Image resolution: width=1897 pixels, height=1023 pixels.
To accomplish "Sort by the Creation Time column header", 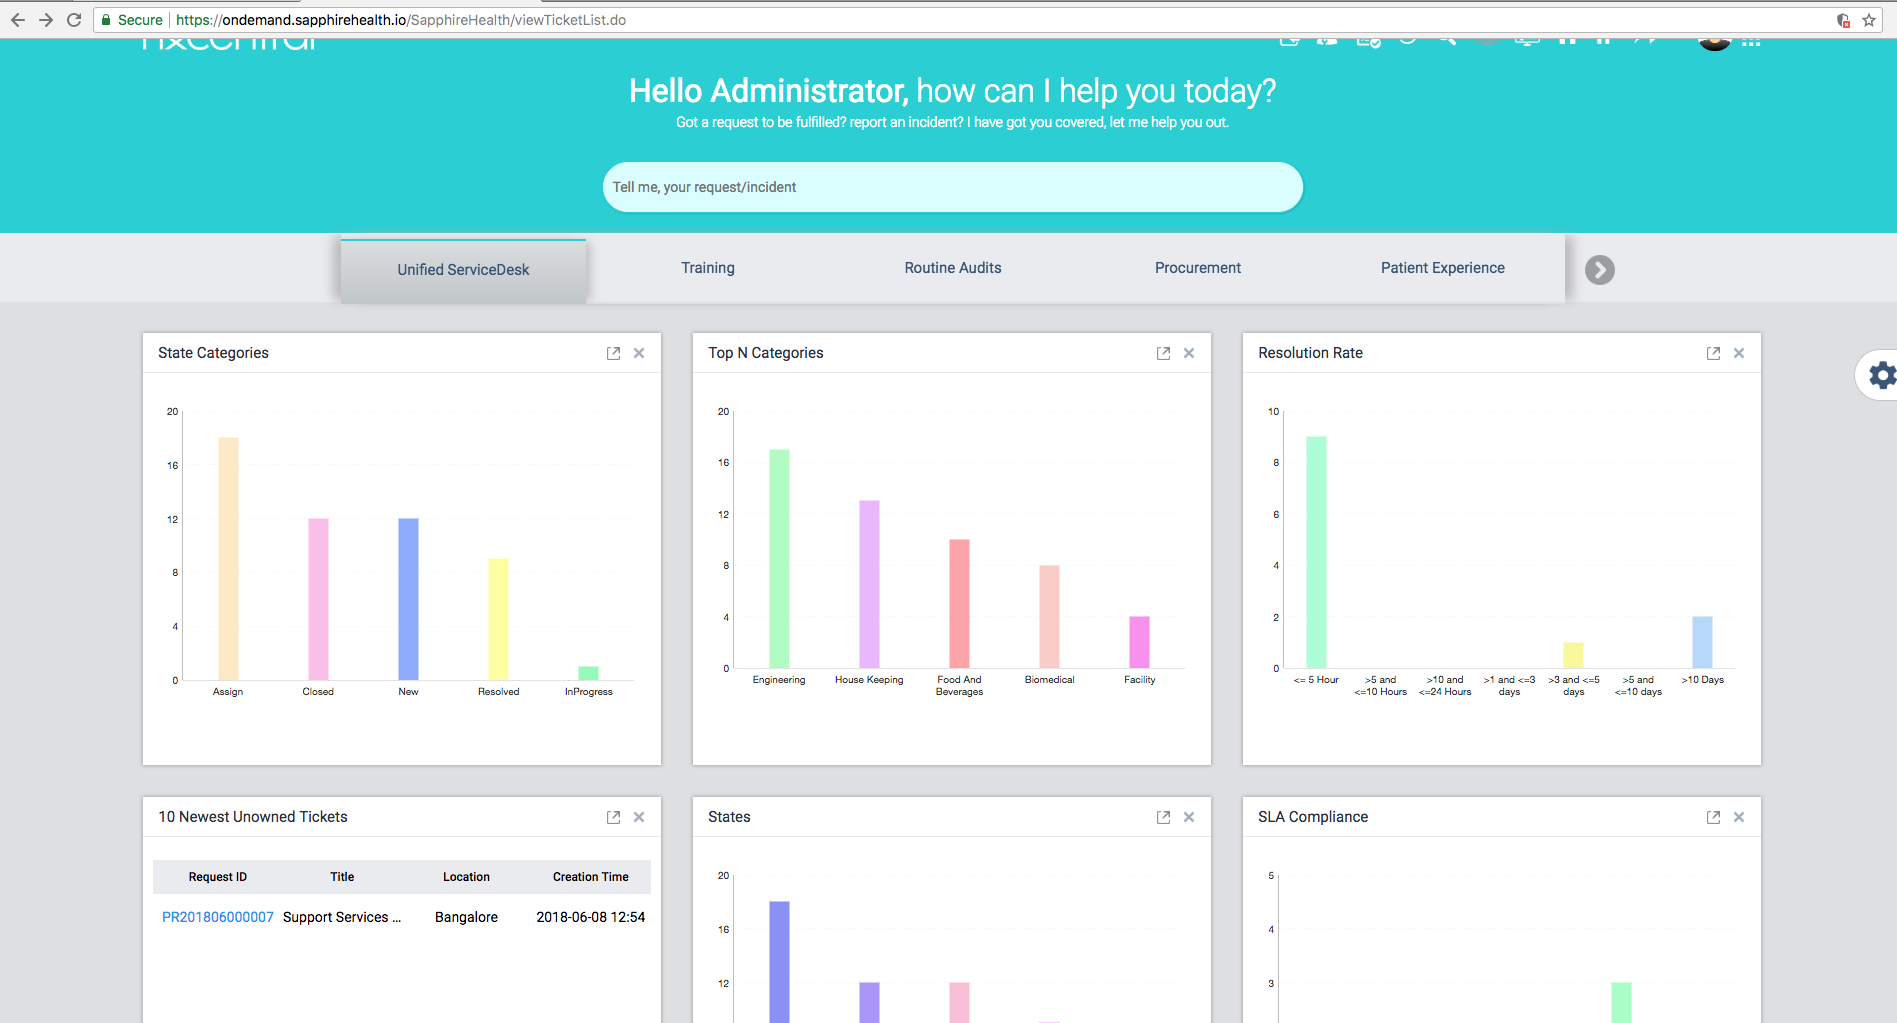I will pyautogui.click(x=591, y=877).
